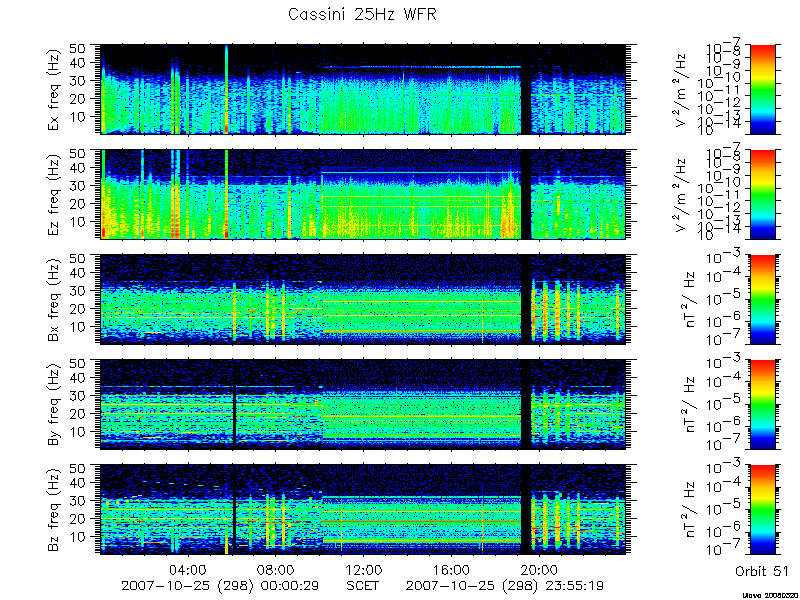800x600 pixels.
Task: Select the Ez spectrogram color scale bar
Action: [x=762, y=194]
